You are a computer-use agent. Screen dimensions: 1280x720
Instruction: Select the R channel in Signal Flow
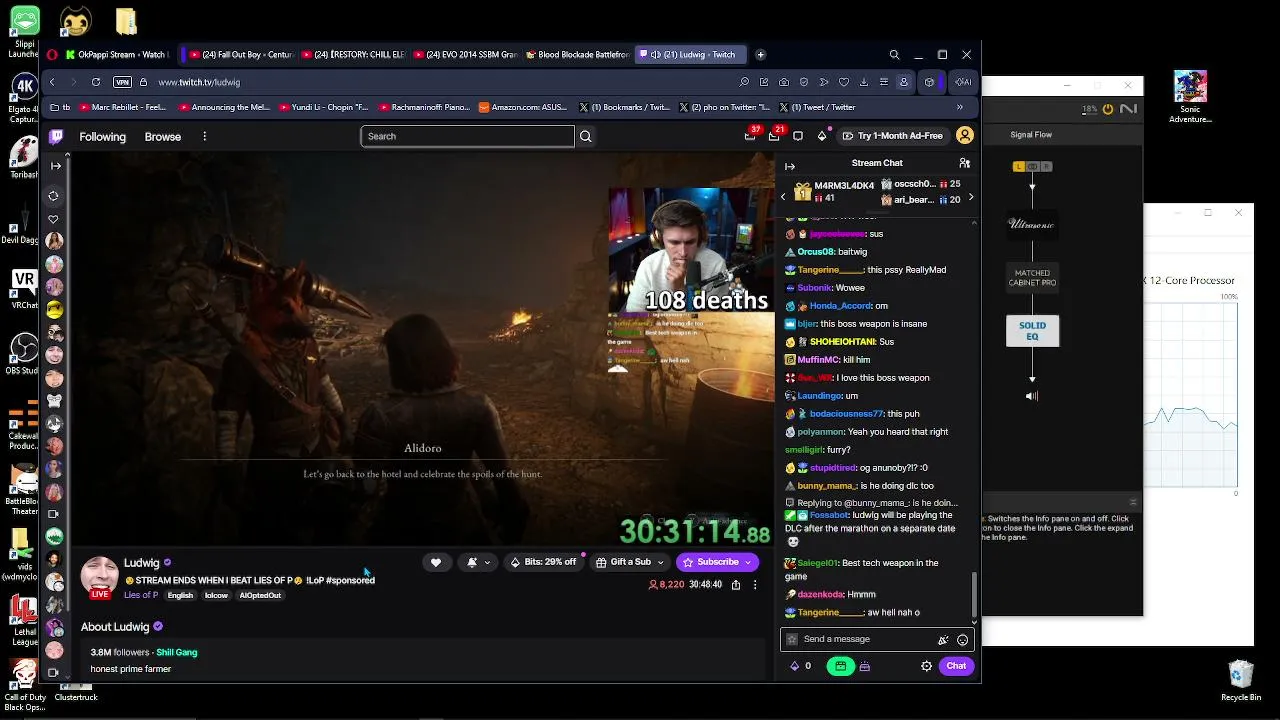[1045, 166]
